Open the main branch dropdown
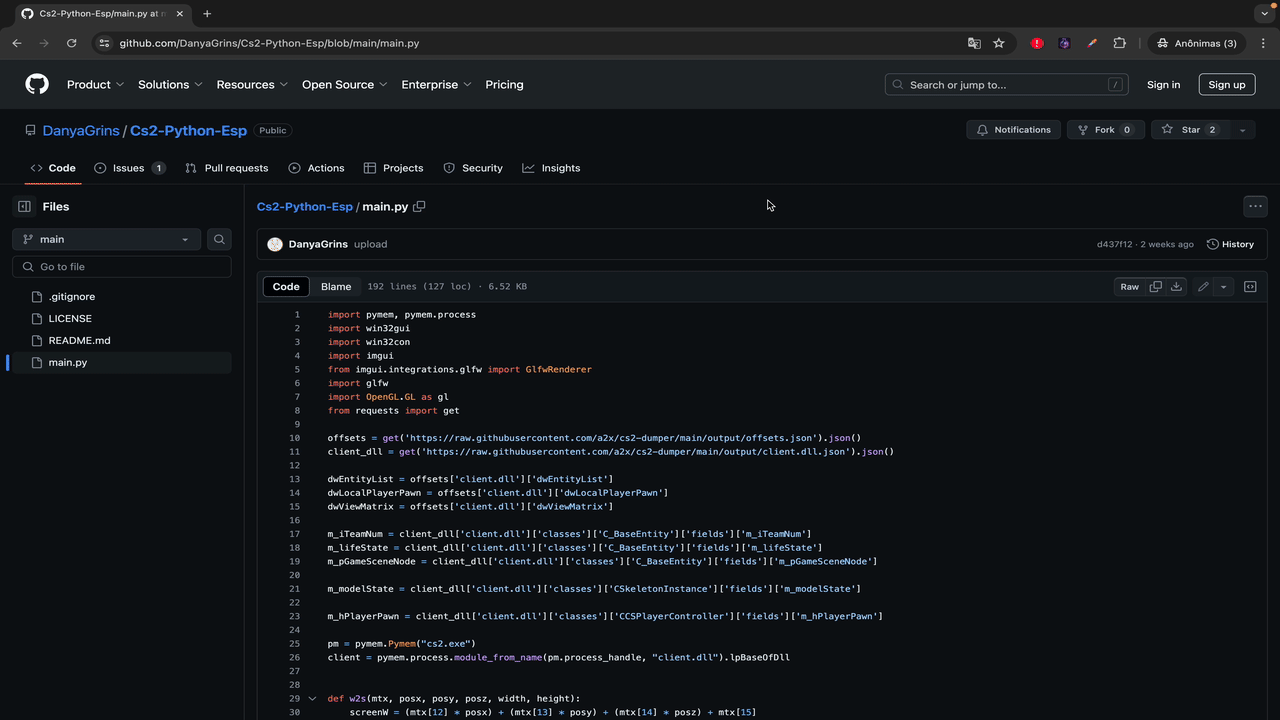1280x720 pixels. (106, 239)
